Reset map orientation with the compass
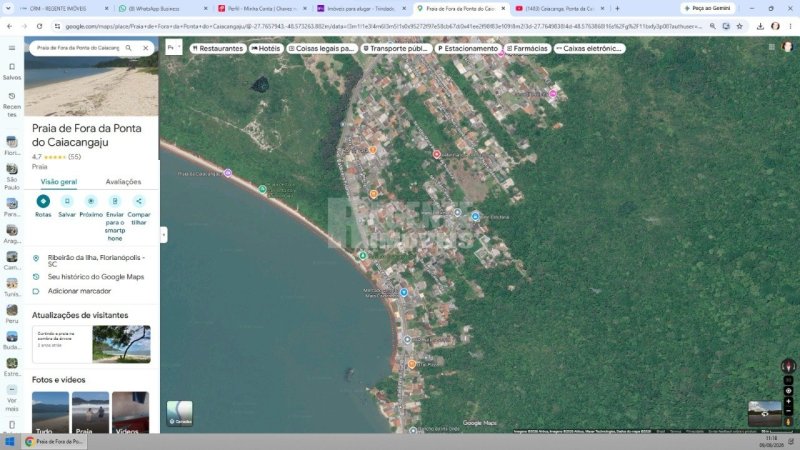This screenshot has width=800, height=450. pyautogui.click(x=788, y=366)
